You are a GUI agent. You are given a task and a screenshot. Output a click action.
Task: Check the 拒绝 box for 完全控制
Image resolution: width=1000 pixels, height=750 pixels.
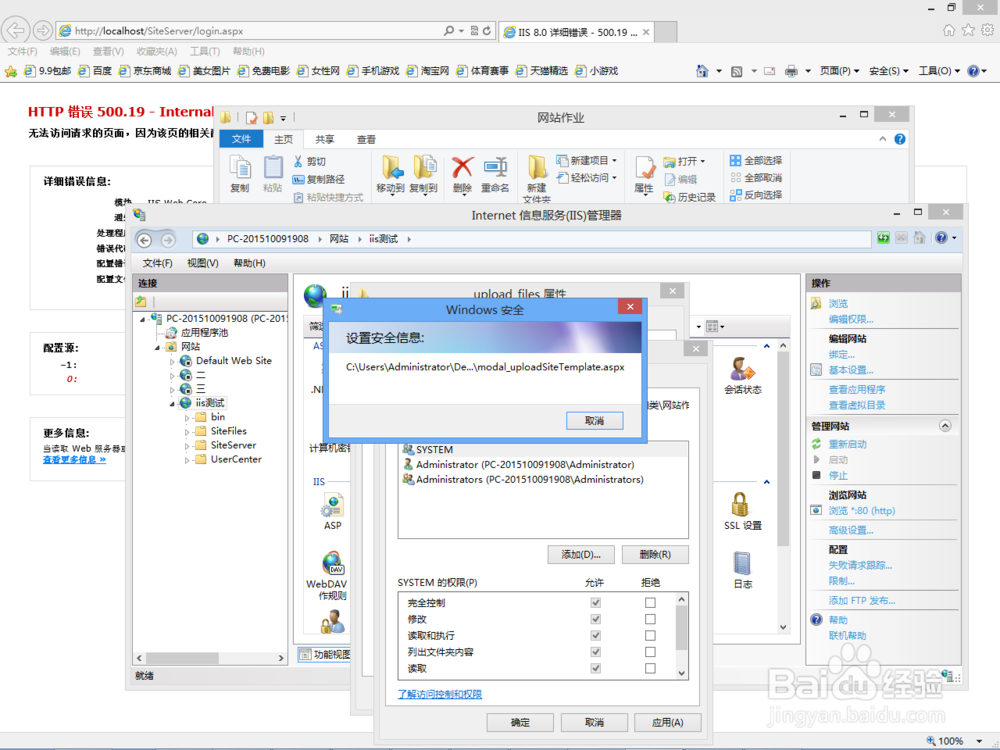coord(649,603)
